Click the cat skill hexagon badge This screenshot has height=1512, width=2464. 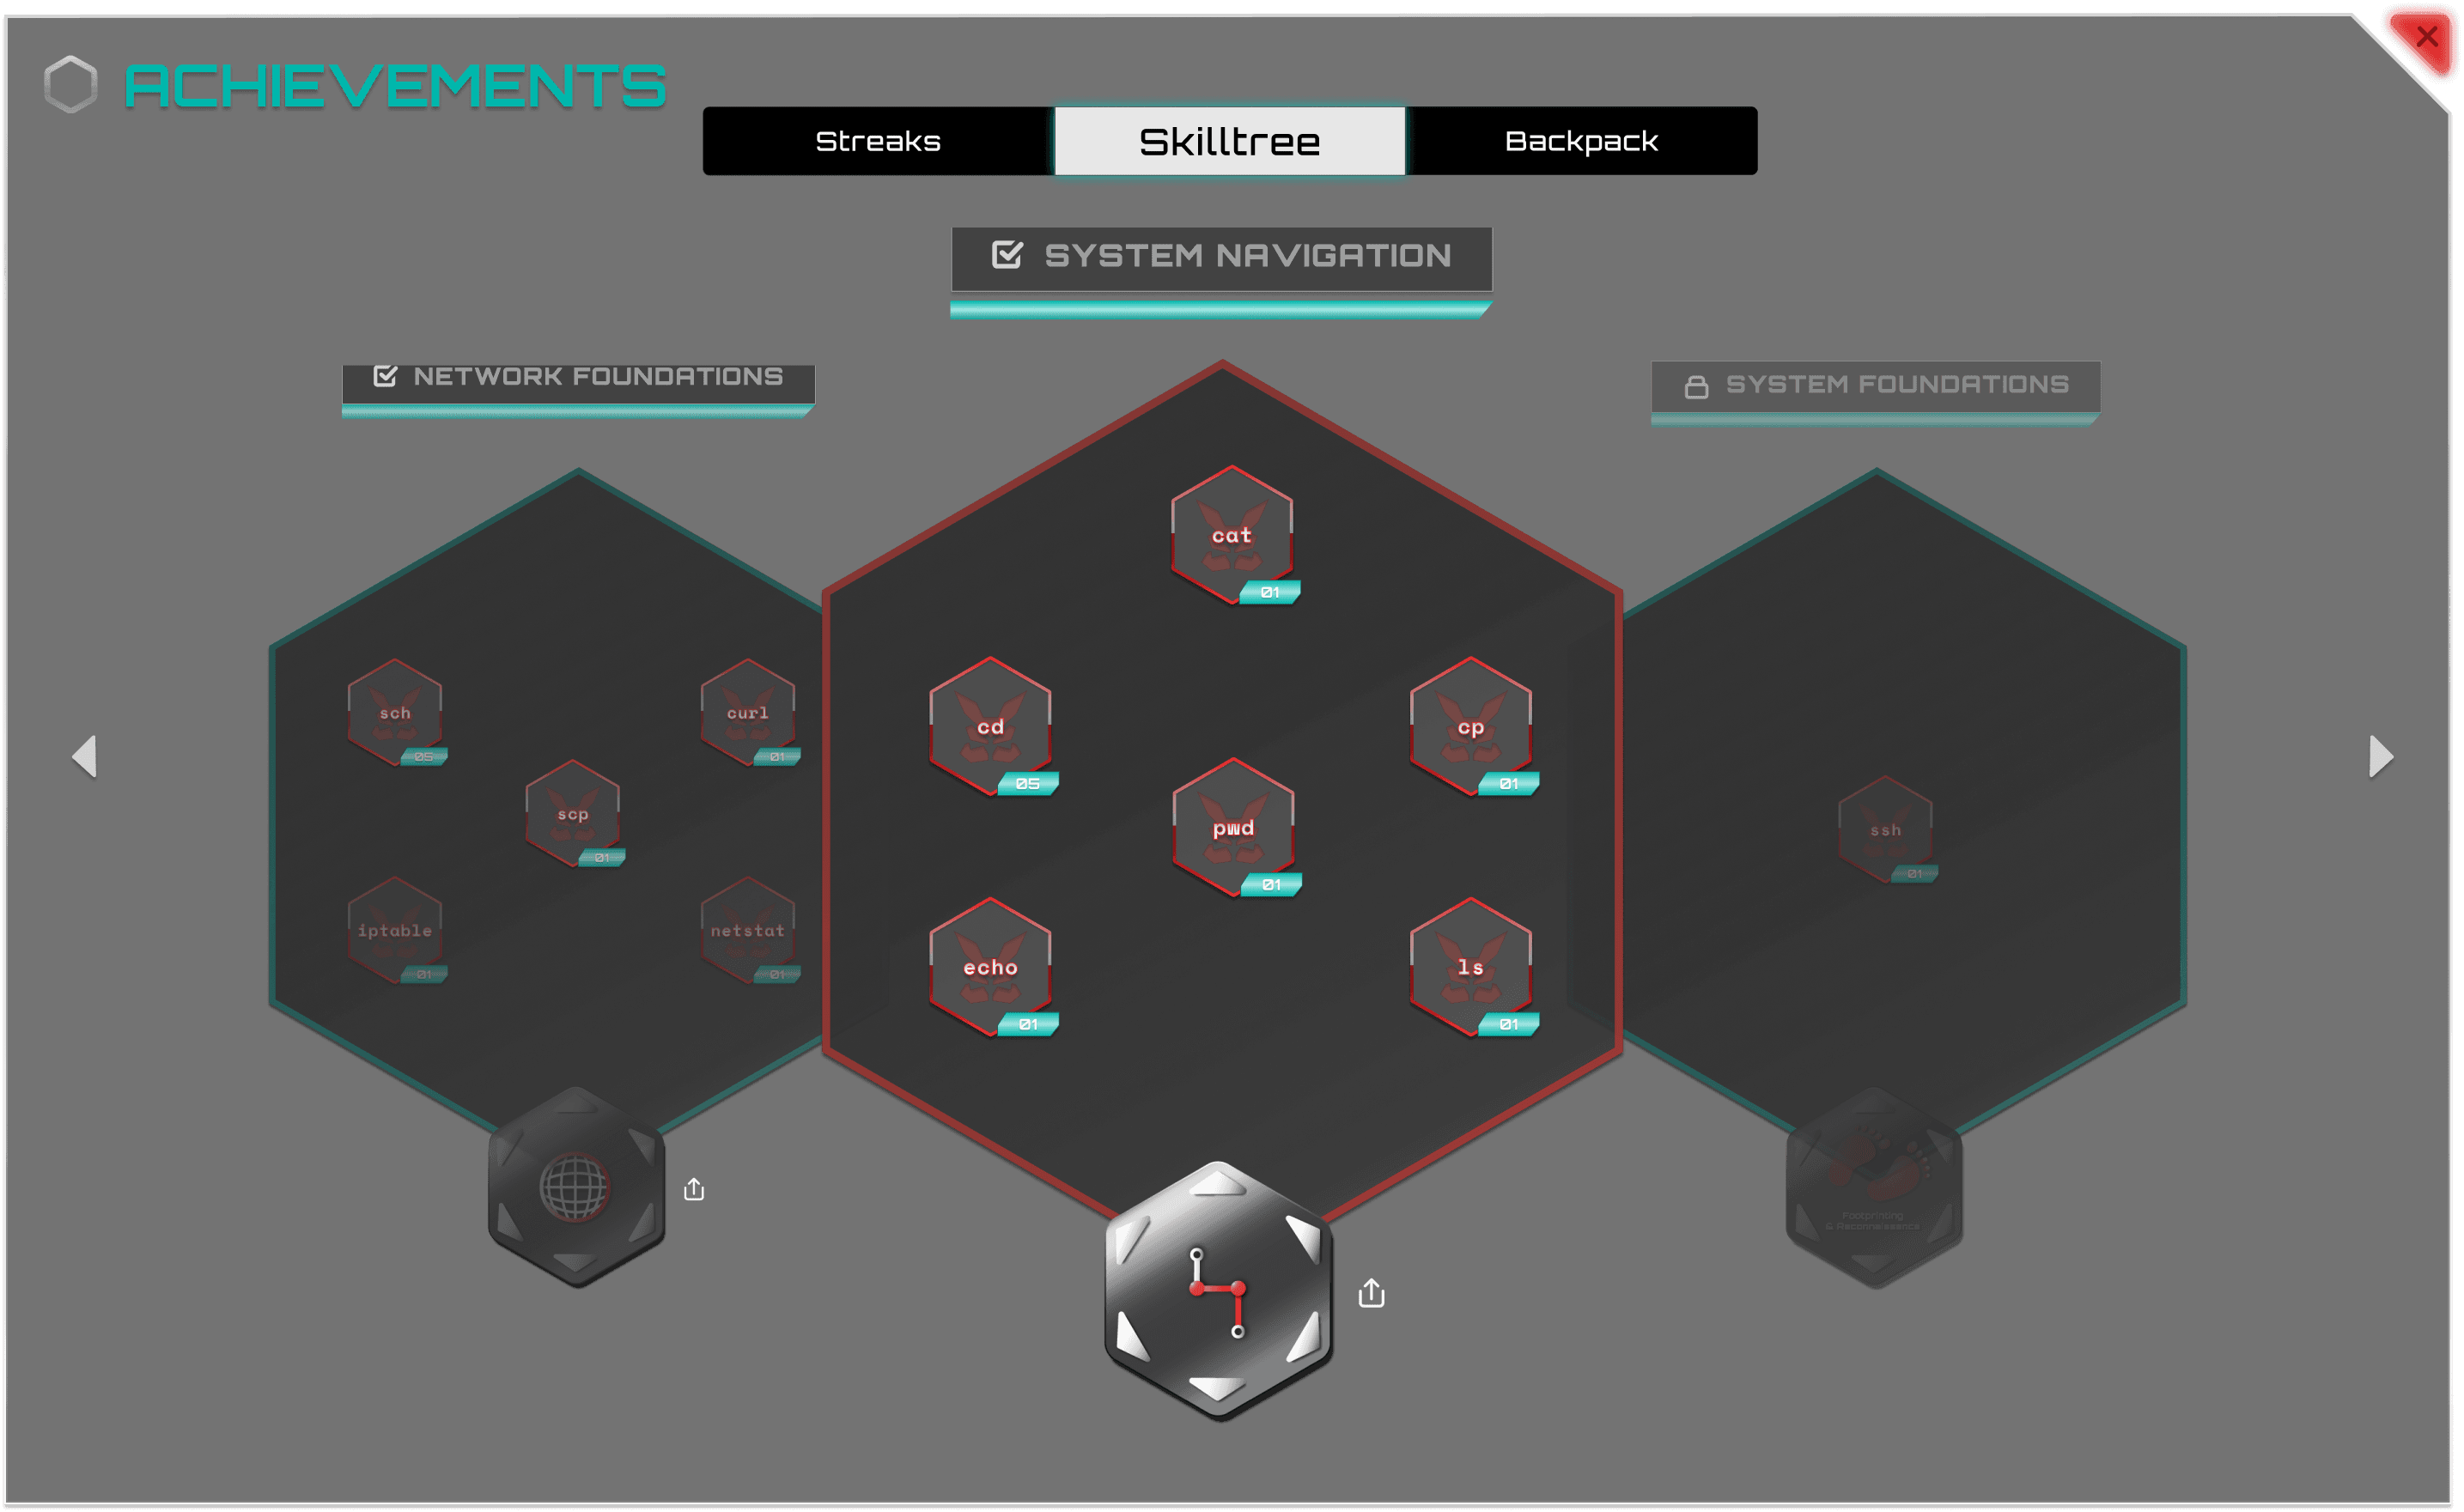pyautogui.click(x=1231, y=536)
